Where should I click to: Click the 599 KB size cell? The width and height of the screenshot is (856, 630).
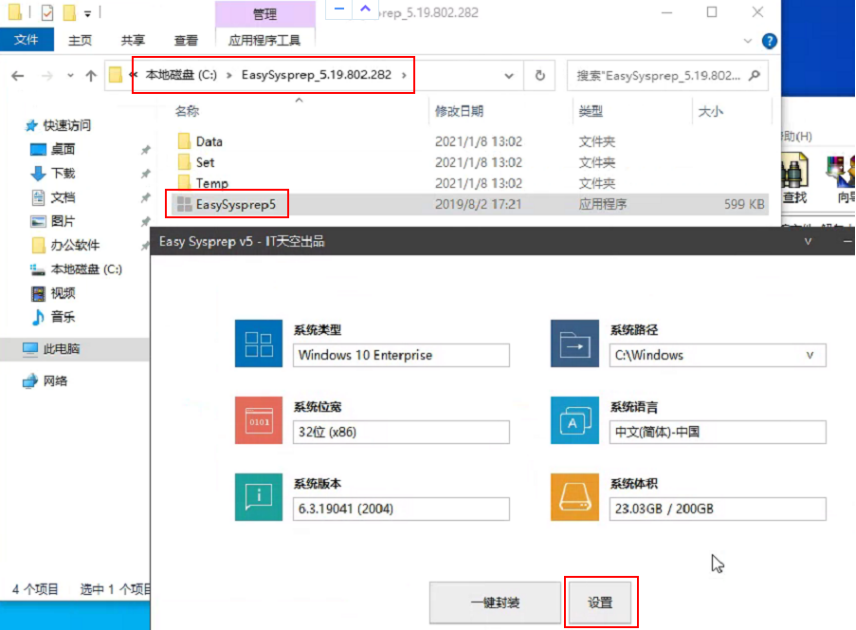tap(744, 204)
